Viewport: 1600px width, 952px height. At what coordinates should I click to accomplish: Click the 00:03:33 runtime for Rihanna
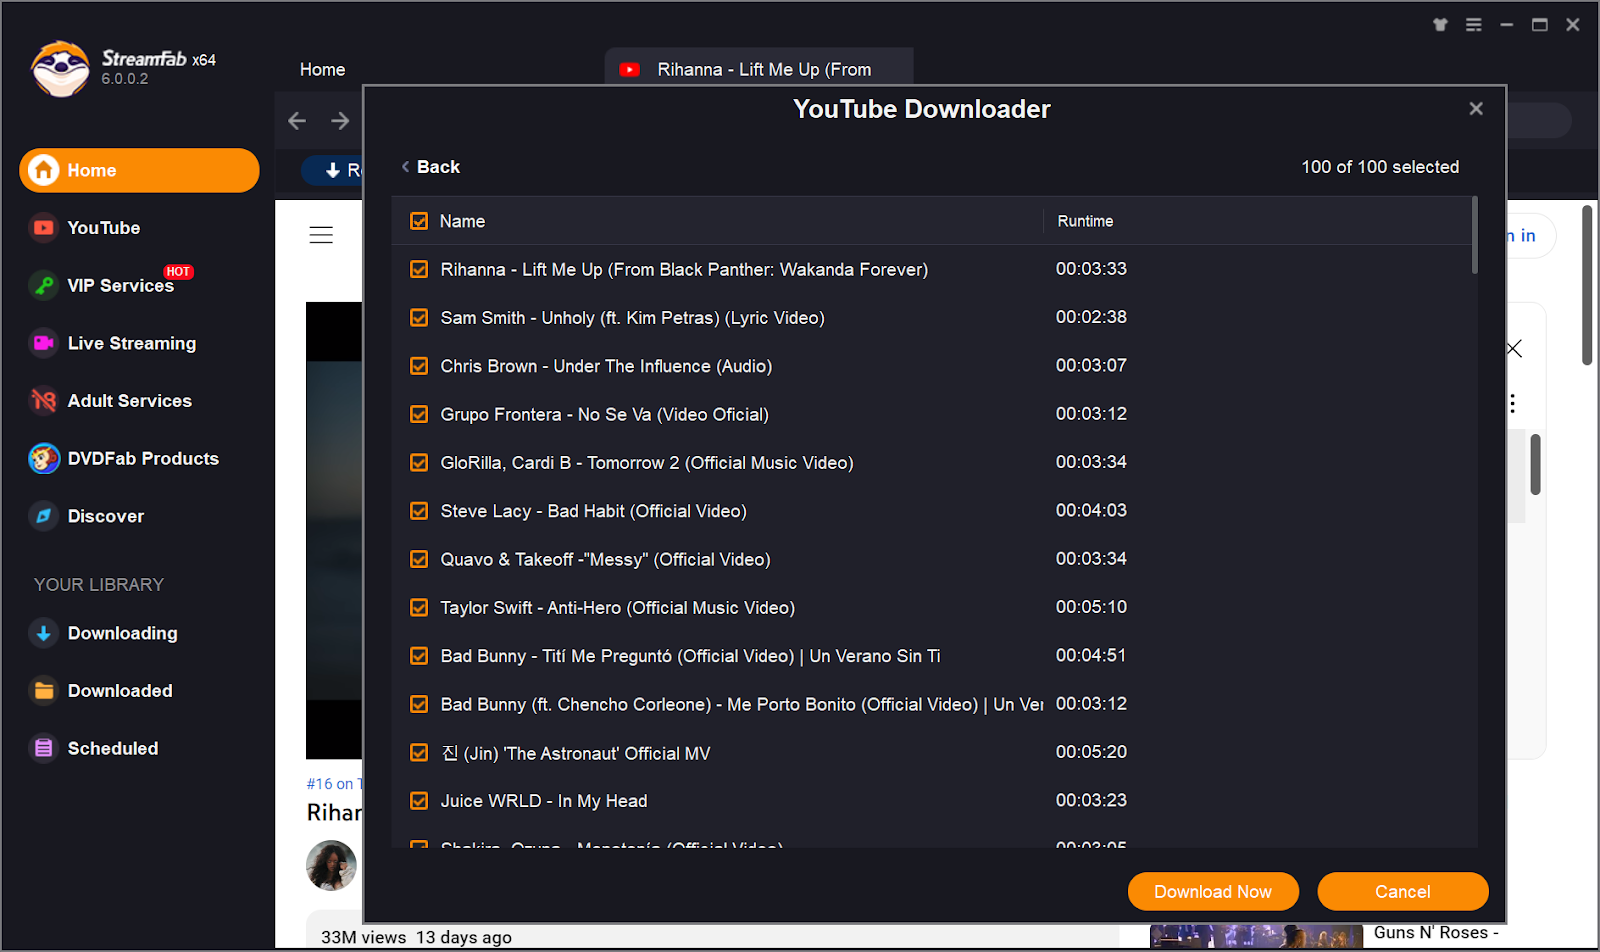pyautogui.click(x=1091, y=269)
